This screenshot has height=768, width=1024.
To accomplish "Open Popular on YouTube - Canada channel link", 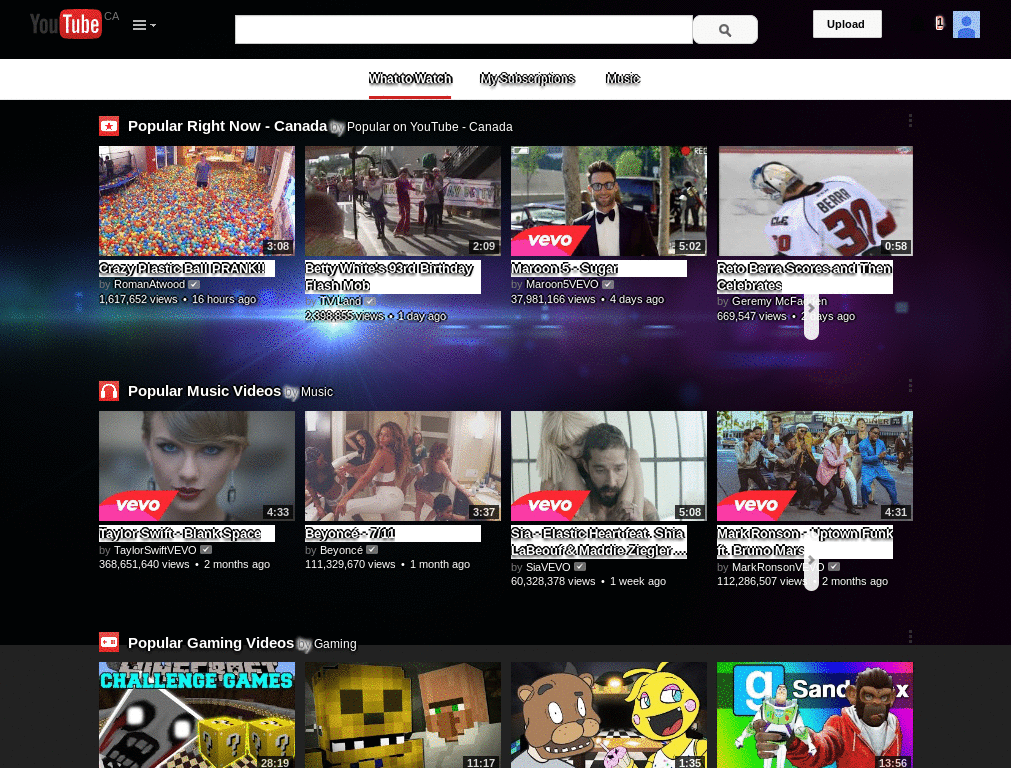I will coord(430,127).
